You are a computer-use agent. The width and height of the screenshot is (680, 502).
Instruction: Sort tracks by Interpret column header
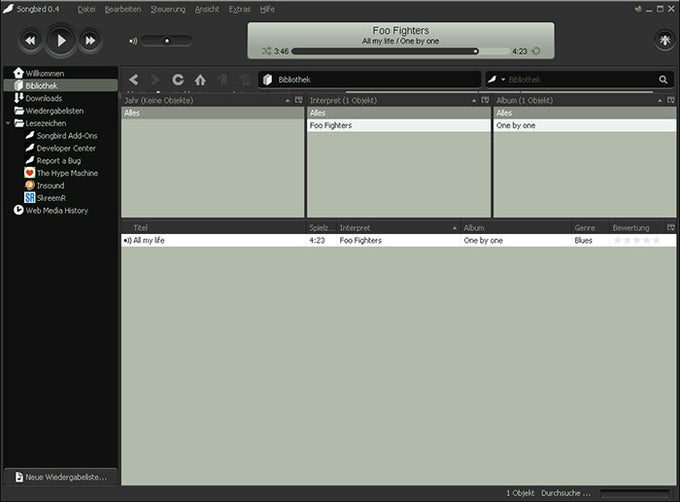pyautogui.click(x=398, y=228)
